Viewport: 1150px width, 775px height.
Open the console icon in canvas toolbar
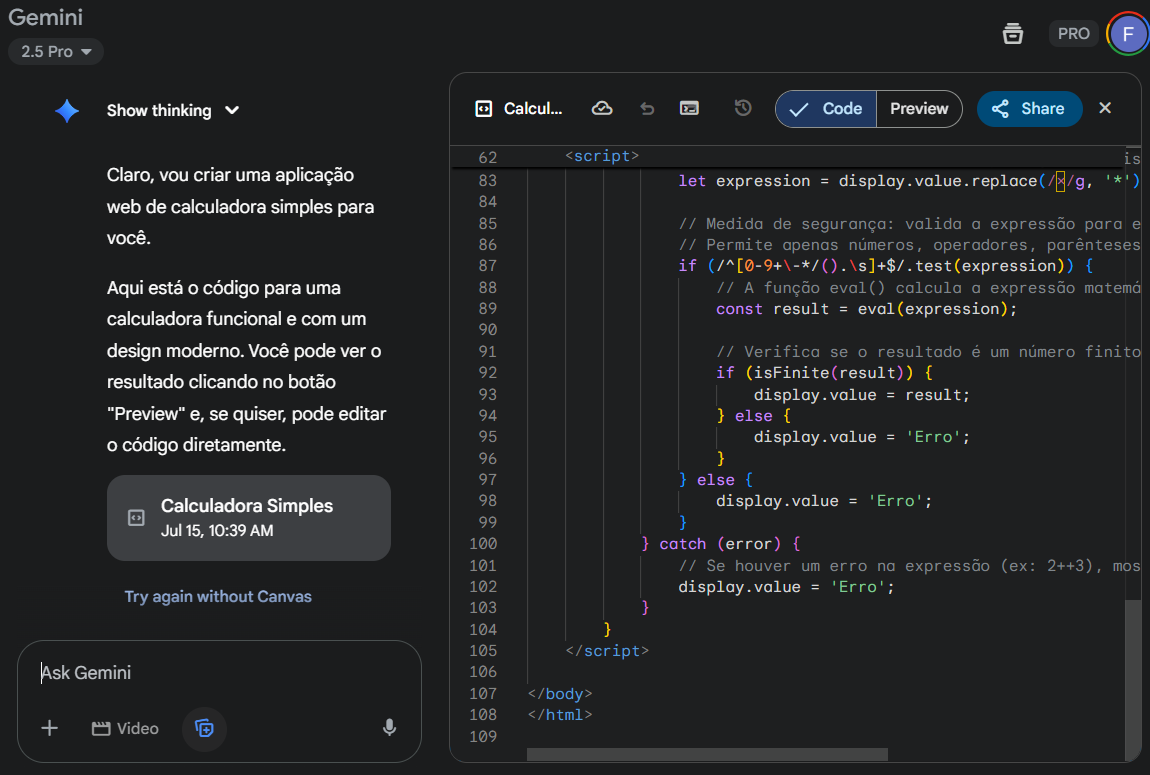click(689, 109)
